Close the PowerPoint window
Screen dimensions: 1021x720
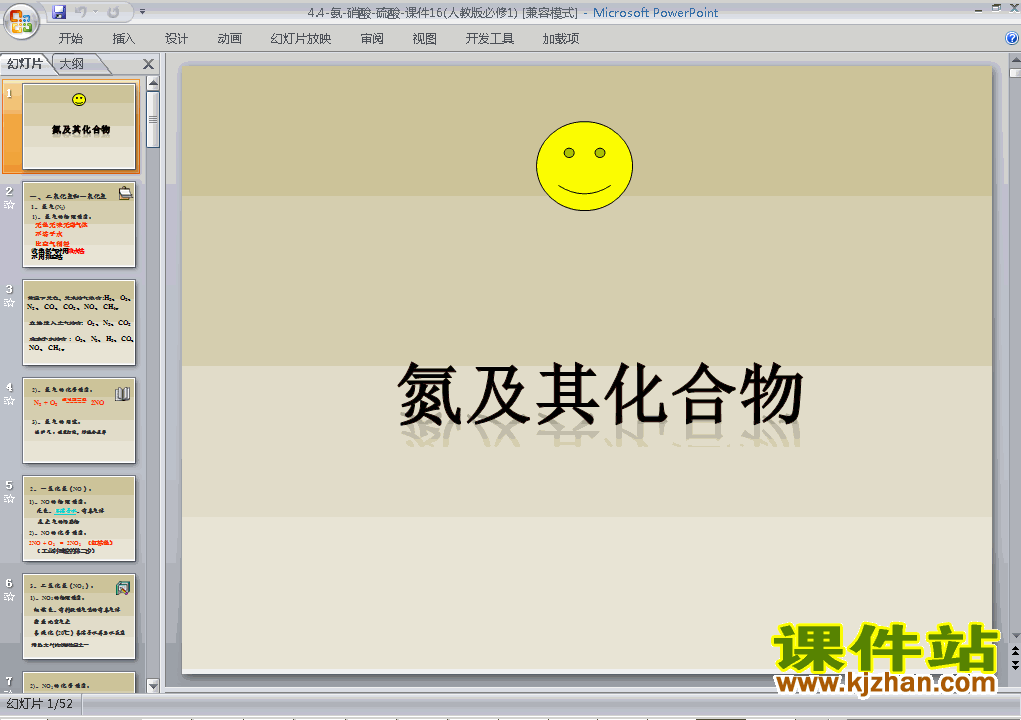(x=1014, y=8)
